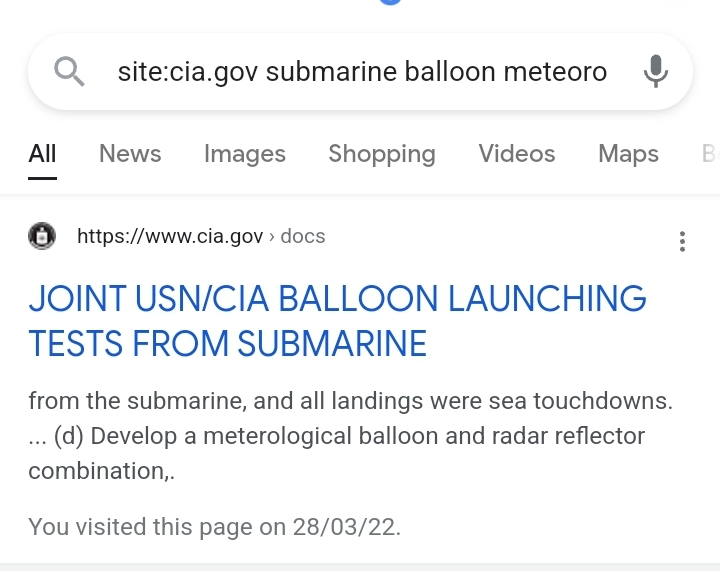Switch to the News tab

(130, 154)
